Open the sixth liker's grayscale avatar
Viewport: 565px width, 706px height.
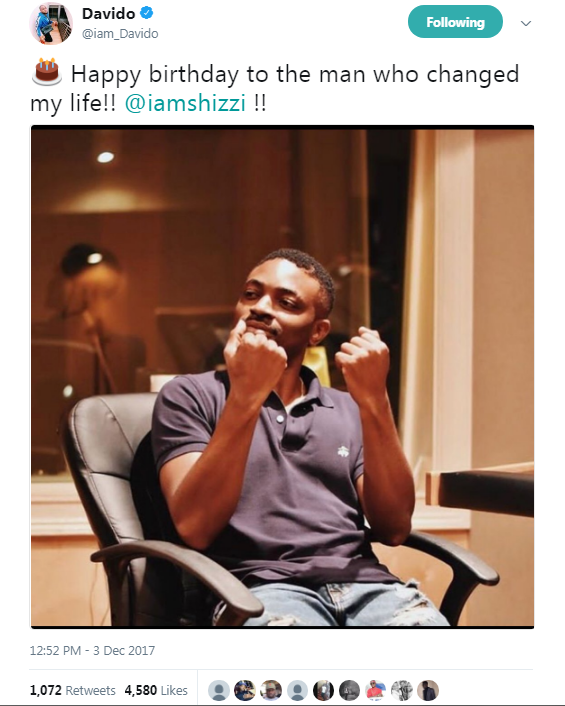(x=349, y=690)
